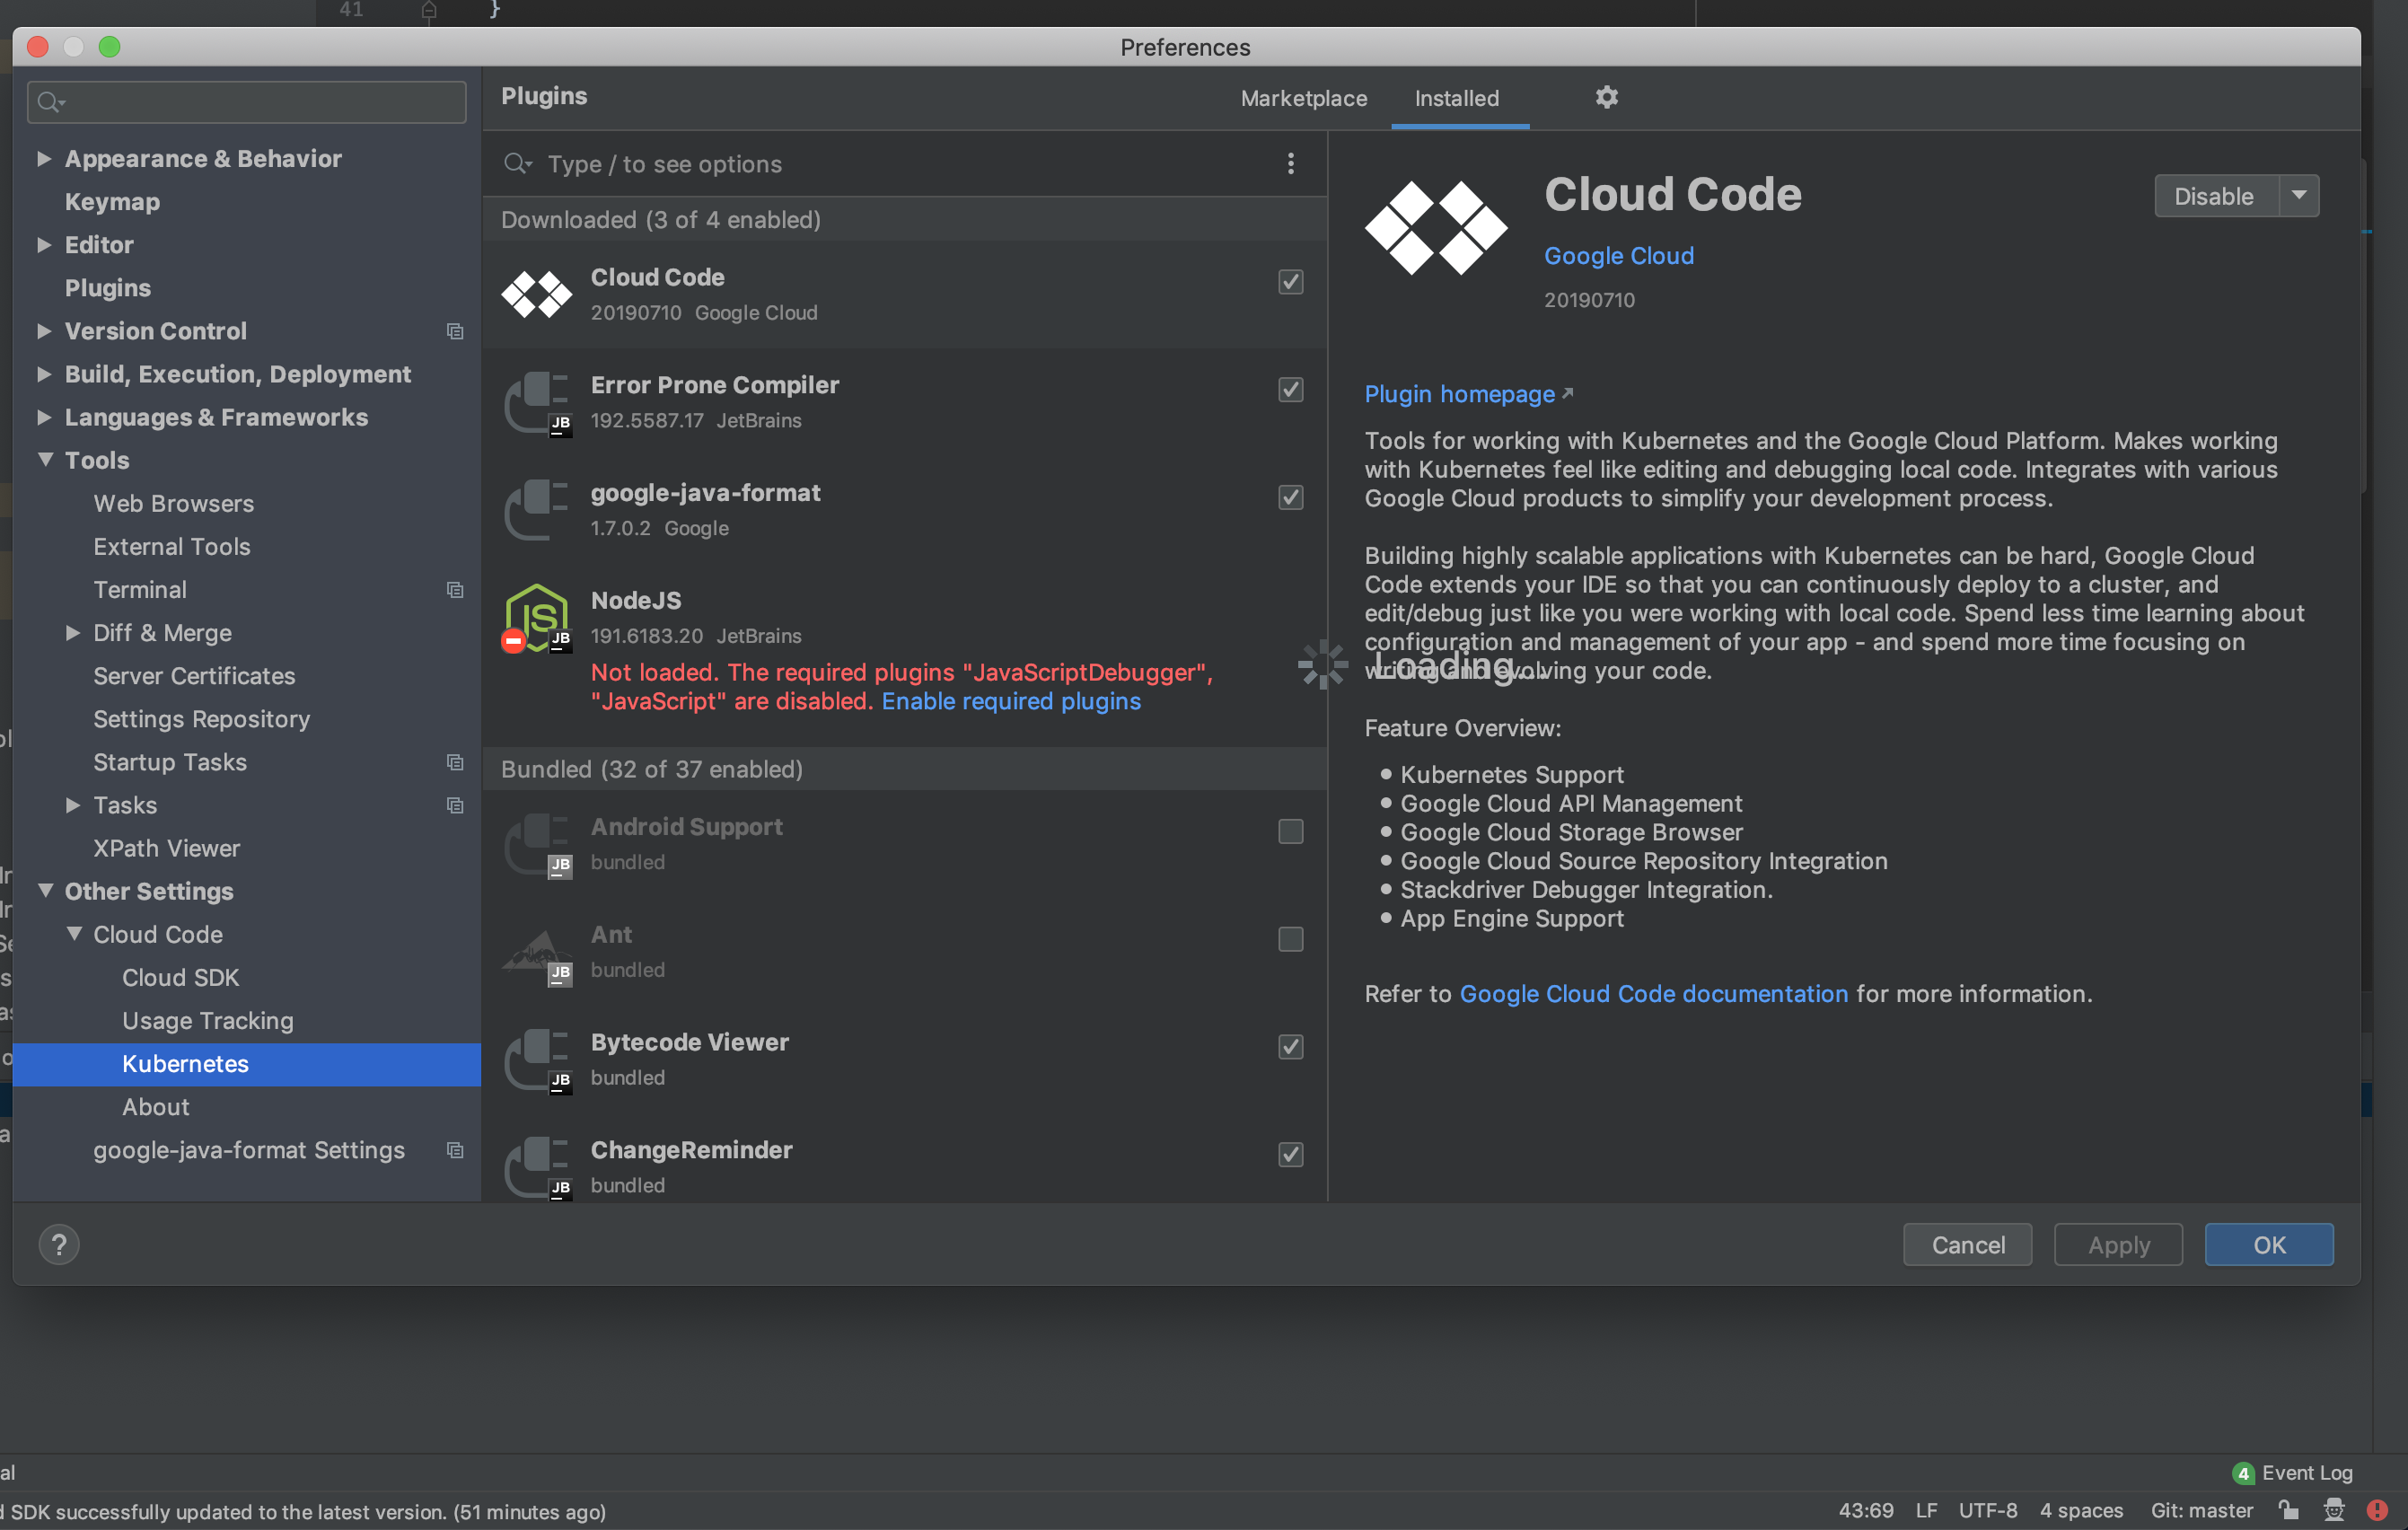The image size is (2408, 1530).
Task: Switch to the Marketplace tab
Action: [x=1304, y=98]
